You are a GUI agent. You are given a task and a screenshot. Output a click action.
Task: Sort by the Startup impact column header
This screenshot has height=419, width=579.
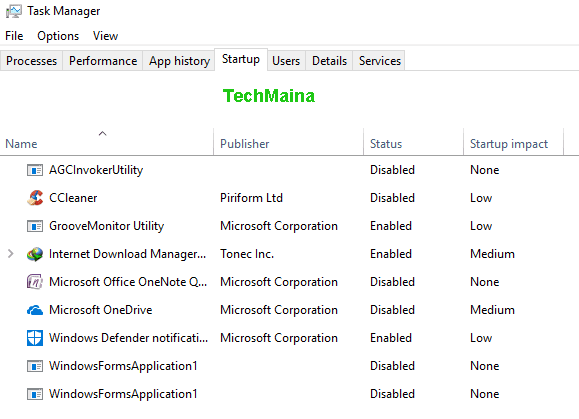tap(513, 142)
